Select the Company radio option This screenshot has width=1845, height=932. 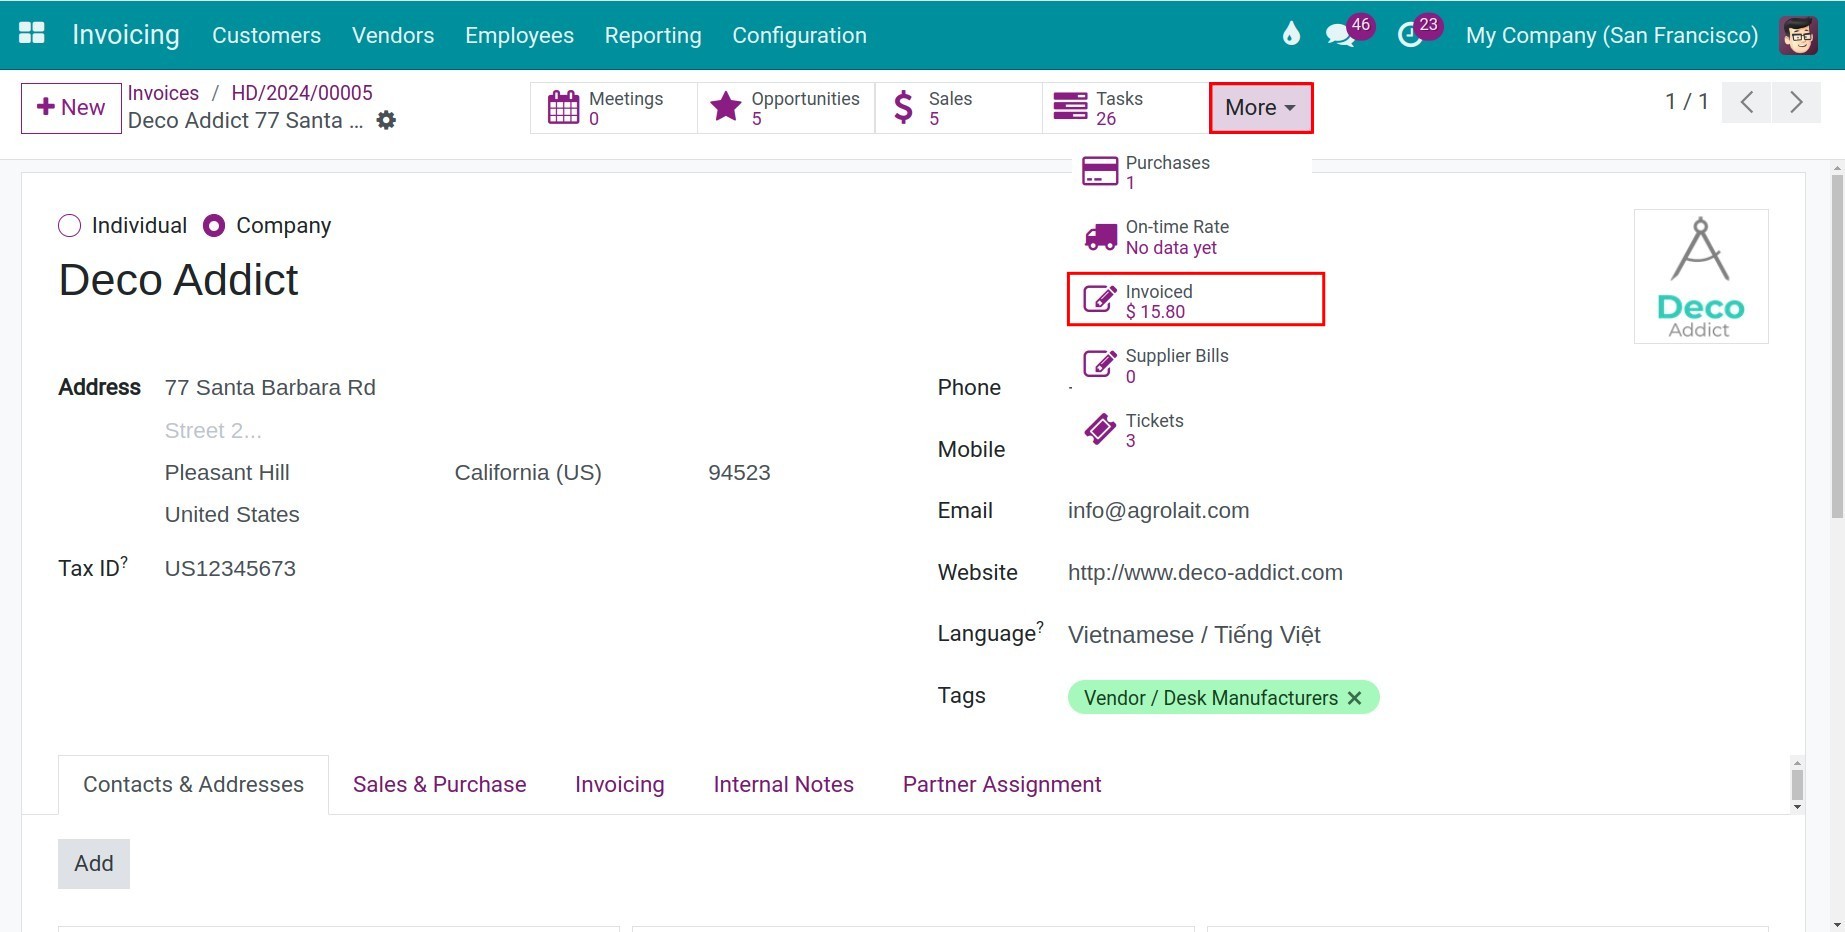[x=213, y=226]
